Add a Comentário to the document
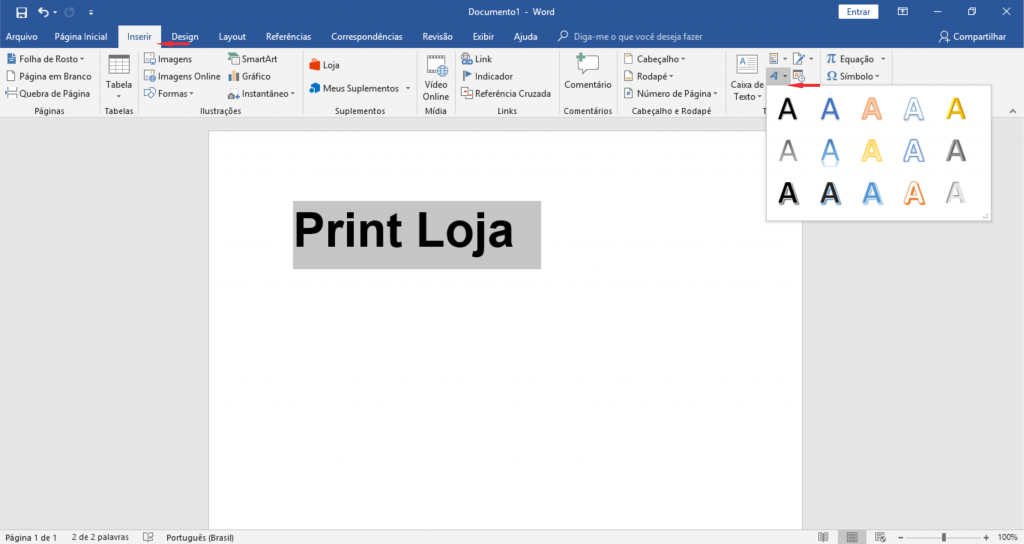This screenshot has width=1024, height=544. 587,72
